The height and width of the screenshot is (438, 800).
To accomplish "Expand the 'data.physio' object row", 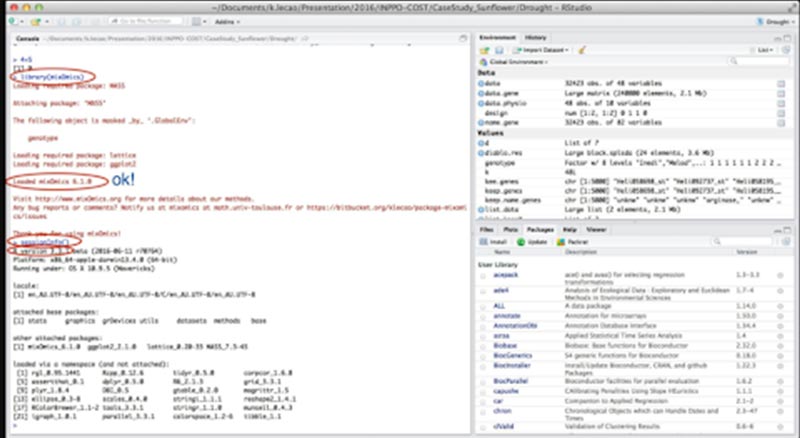I will pyautogui.click(x=481, y=103).
